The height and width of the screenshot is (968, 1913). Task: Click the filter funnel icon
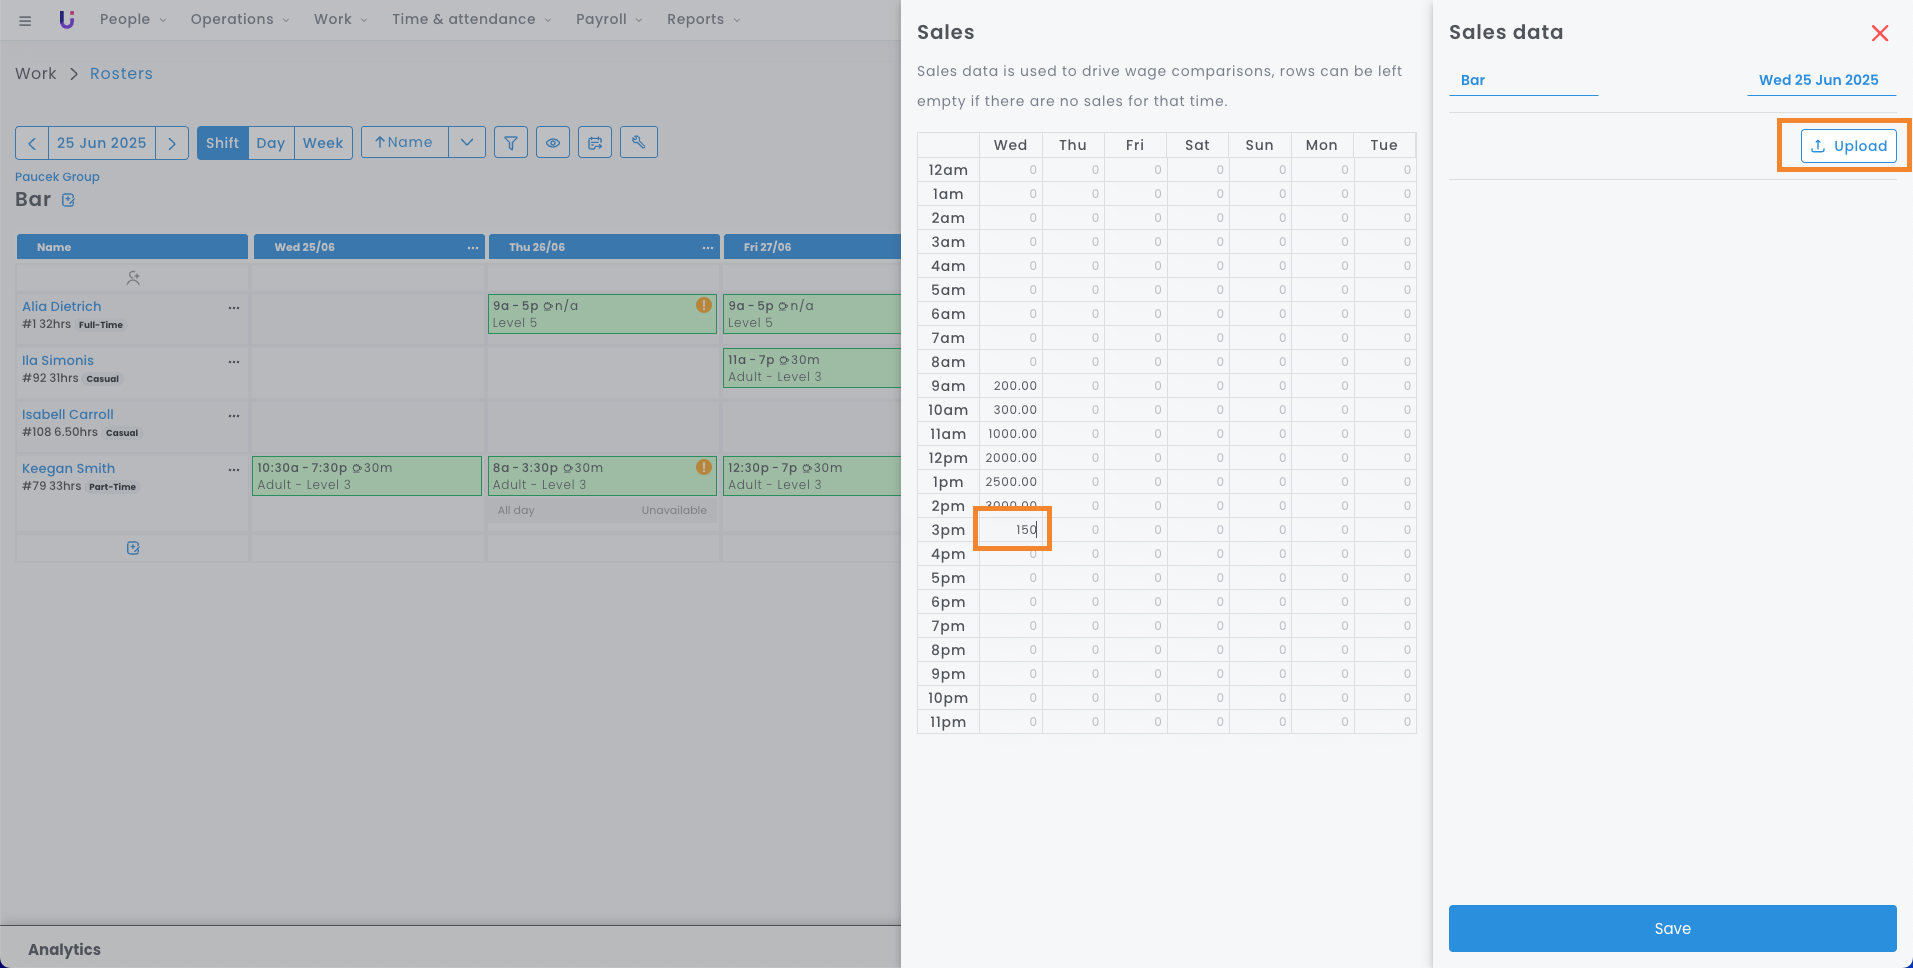point(511,143)
